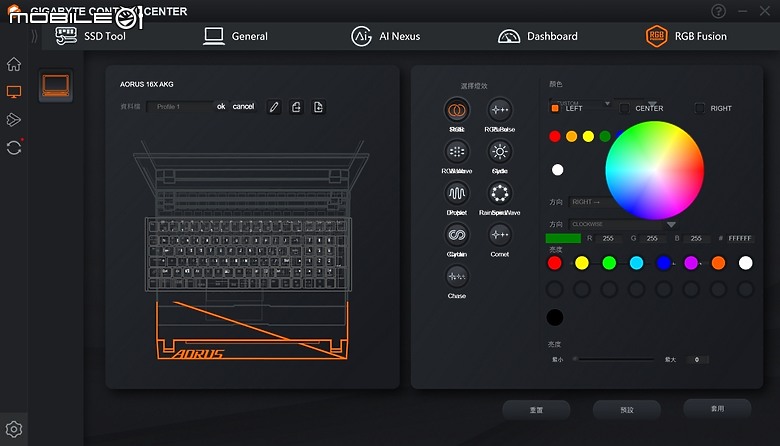Screen dimensions: 780x446
Task: Click the Home icon in left sidebar
Action: point(14,64)
